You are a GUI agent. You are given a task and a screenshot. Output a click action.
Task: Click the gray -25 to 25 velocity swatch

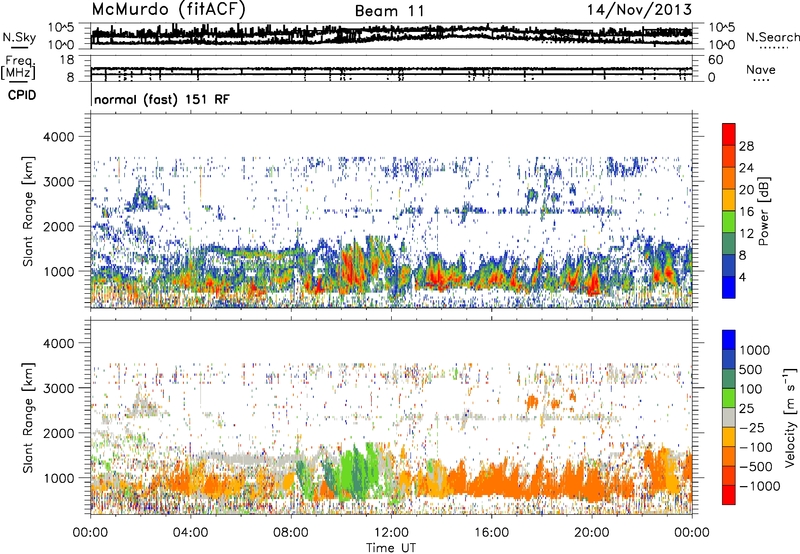coord(729,417)
